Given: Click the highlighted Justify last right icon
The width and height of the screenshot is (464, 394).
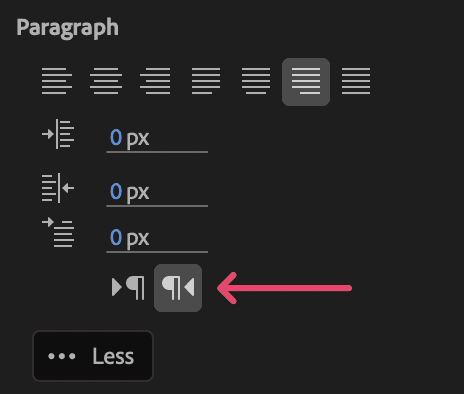Looking at the screenshot, I should pyautogui.click(x=306, y=82).
